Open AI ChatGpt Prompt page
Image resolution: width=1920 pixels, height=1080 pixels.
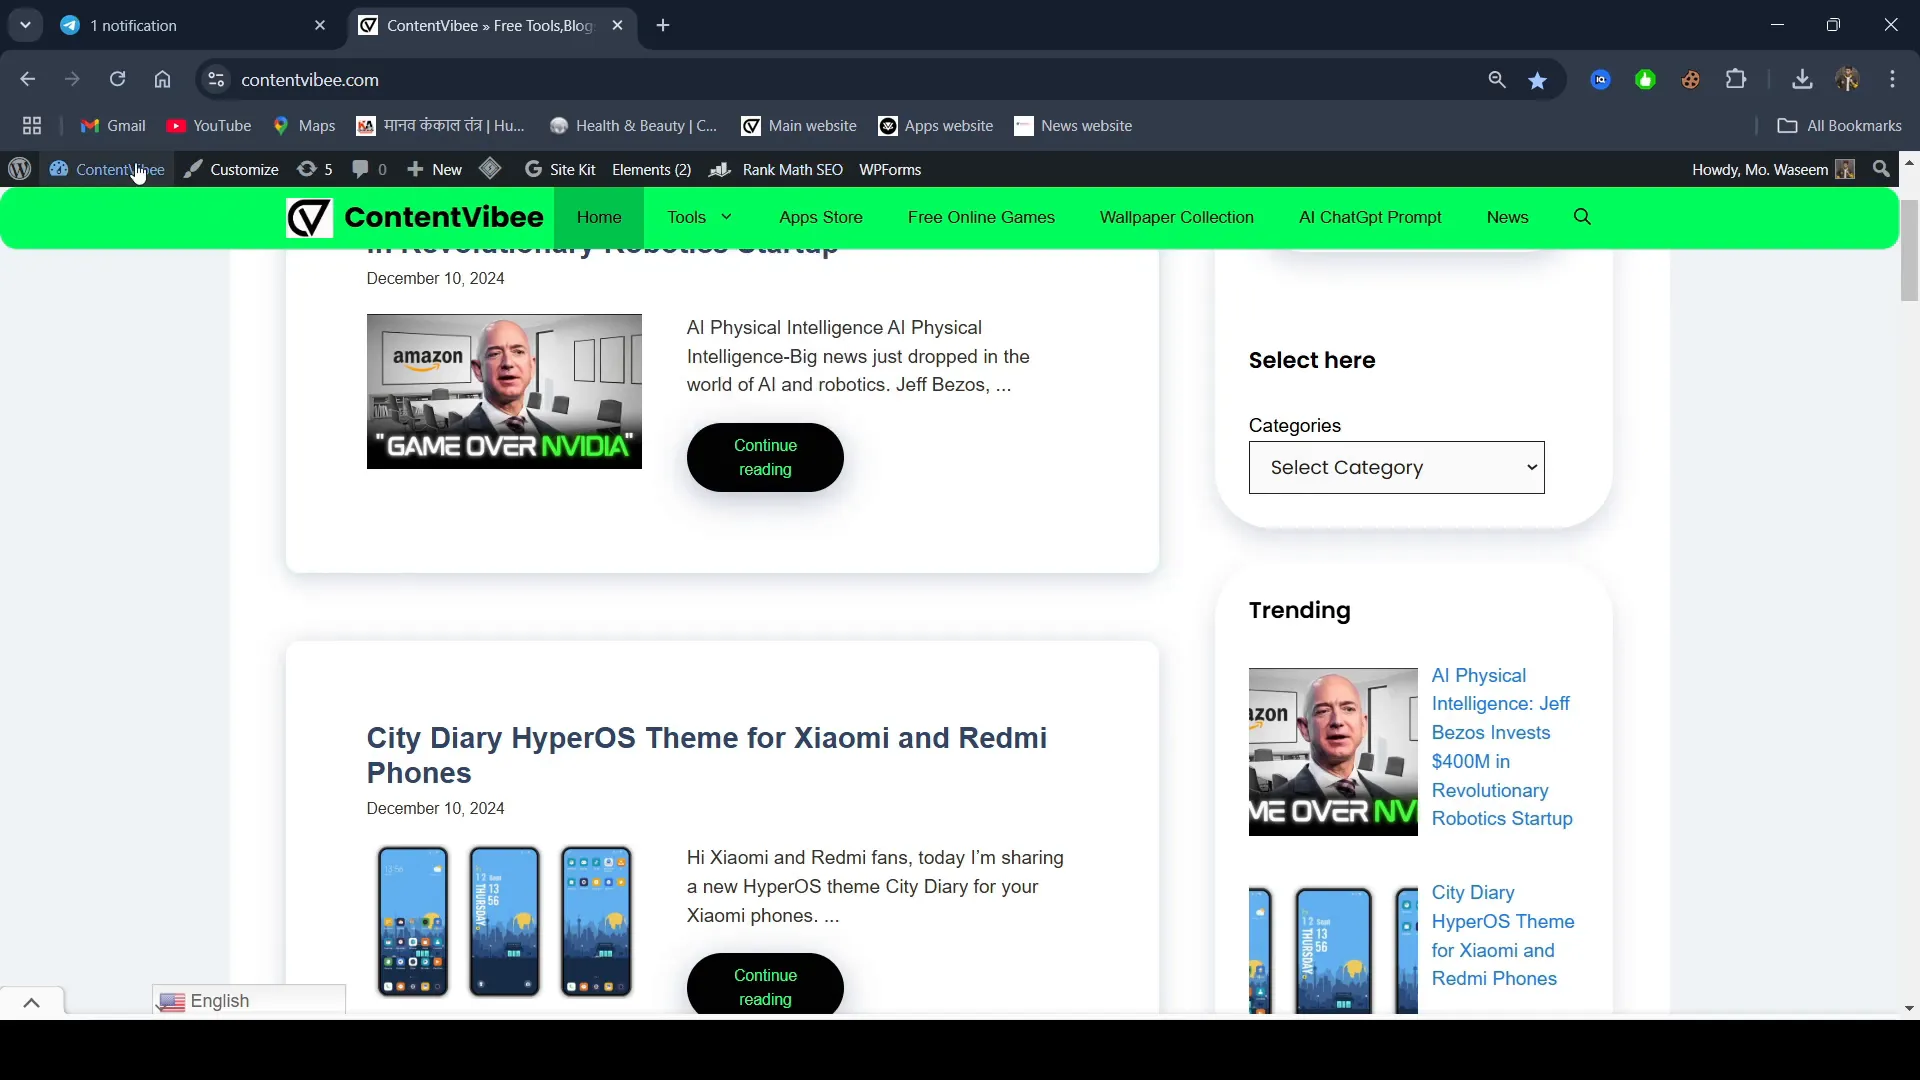[x=1370, y=217]
